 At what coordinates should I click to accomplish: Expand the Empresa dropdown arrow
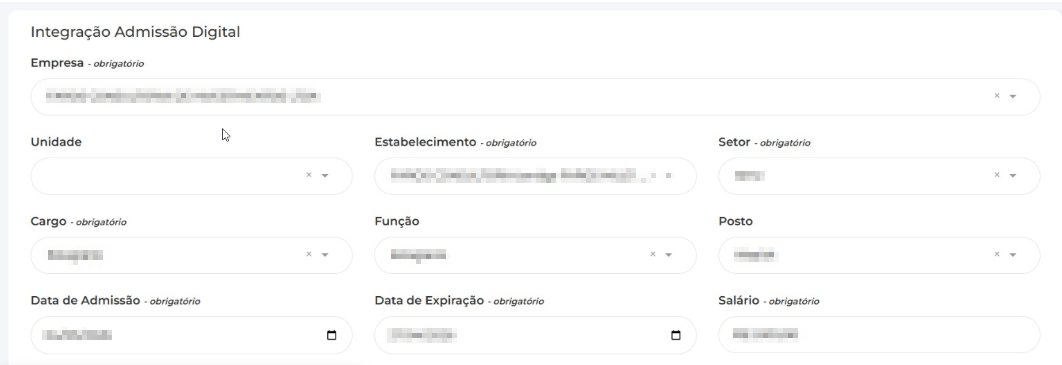pos(1013,97)
